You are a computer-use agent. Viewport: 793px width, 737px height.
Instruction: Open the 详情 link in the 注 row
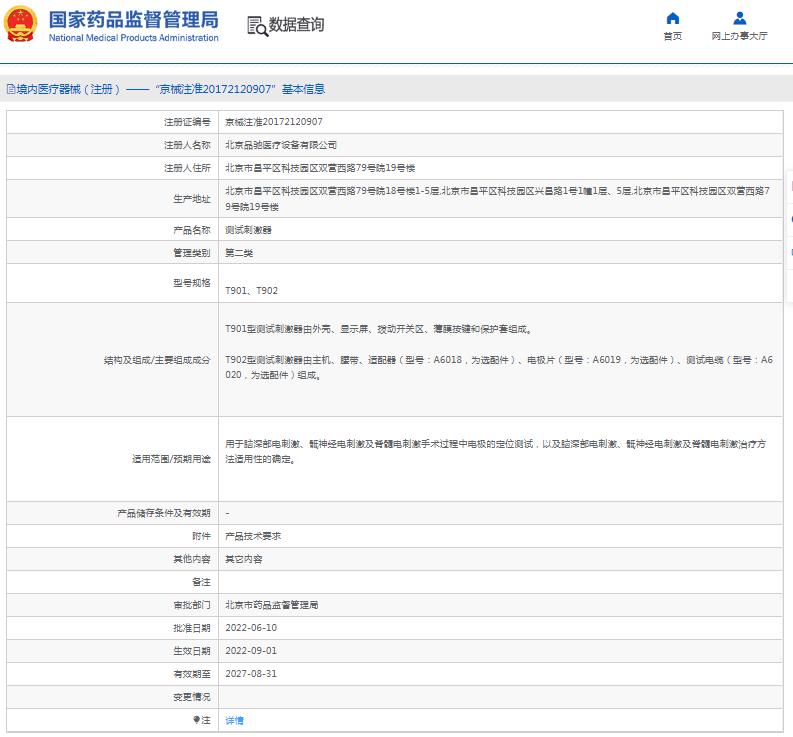click(x=234, y=720)
